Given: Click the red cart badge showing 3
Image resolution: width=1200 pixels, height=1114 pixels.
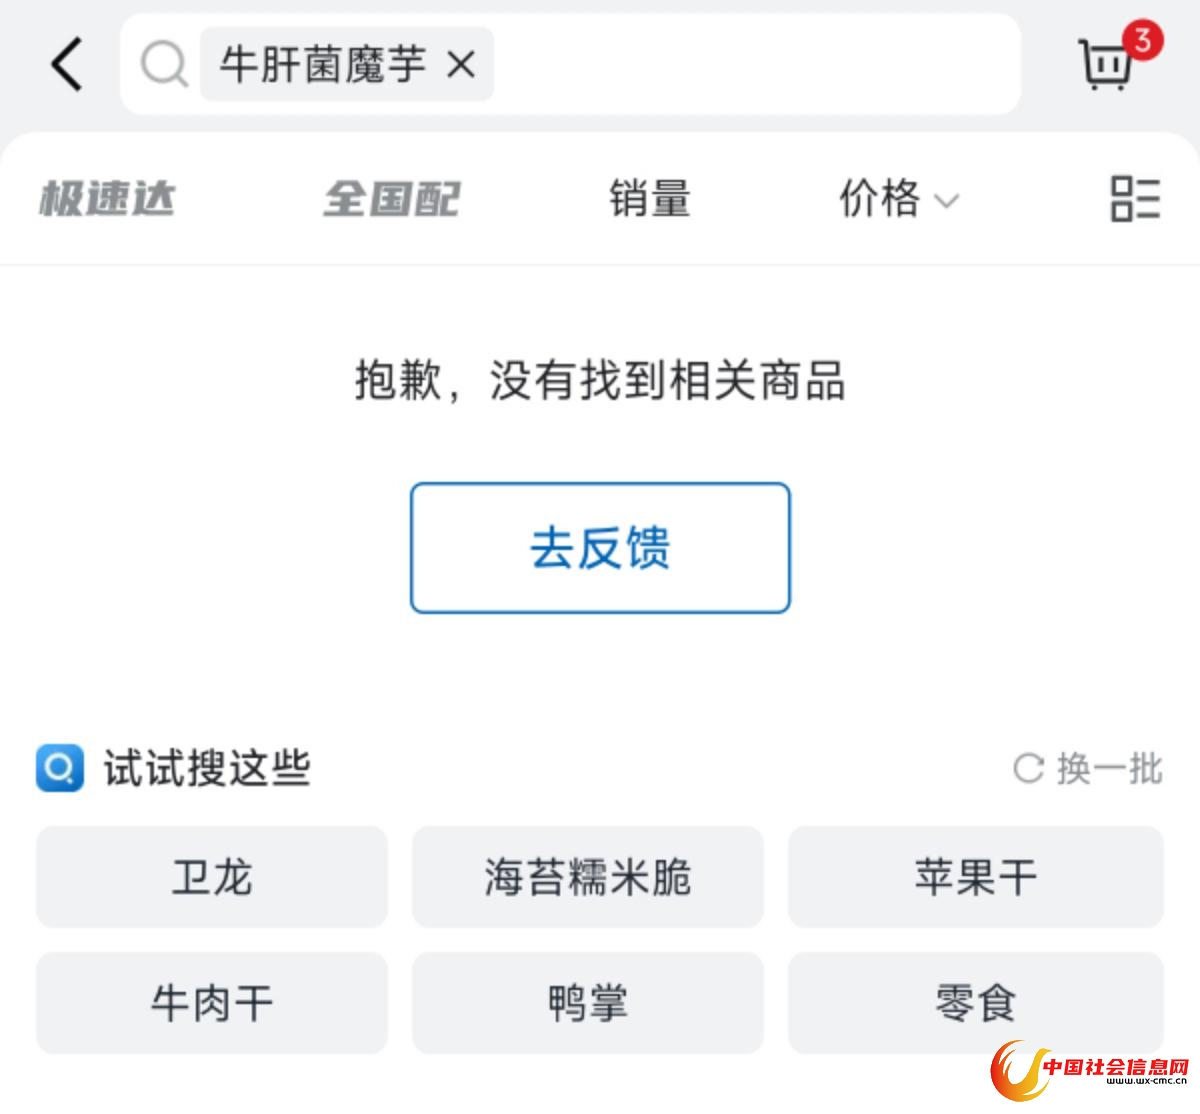Looking at the screenshot, I should click(x=1142, y=40).
